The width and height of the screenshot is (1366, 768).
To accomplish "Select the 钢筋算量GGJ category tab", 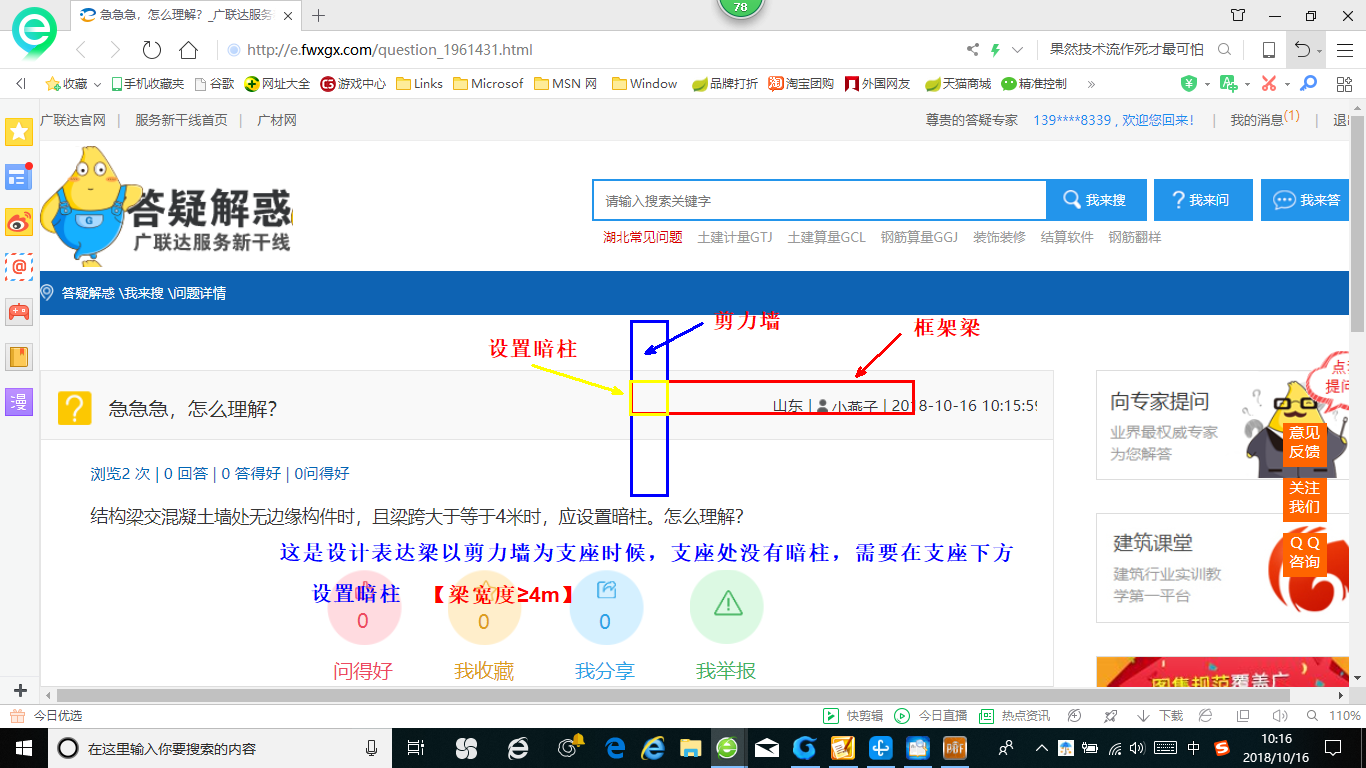I will click(x=919, y=238).
